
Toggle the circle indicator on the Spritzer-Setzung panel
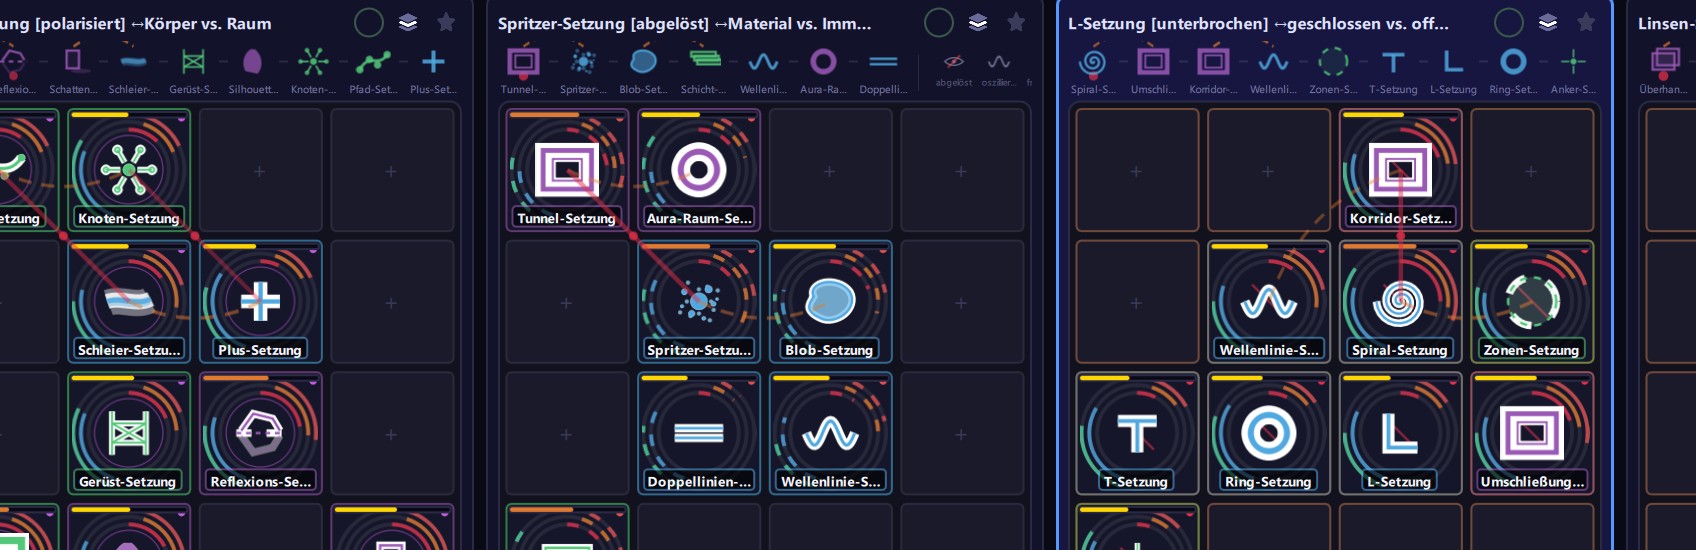coord(938,22)
